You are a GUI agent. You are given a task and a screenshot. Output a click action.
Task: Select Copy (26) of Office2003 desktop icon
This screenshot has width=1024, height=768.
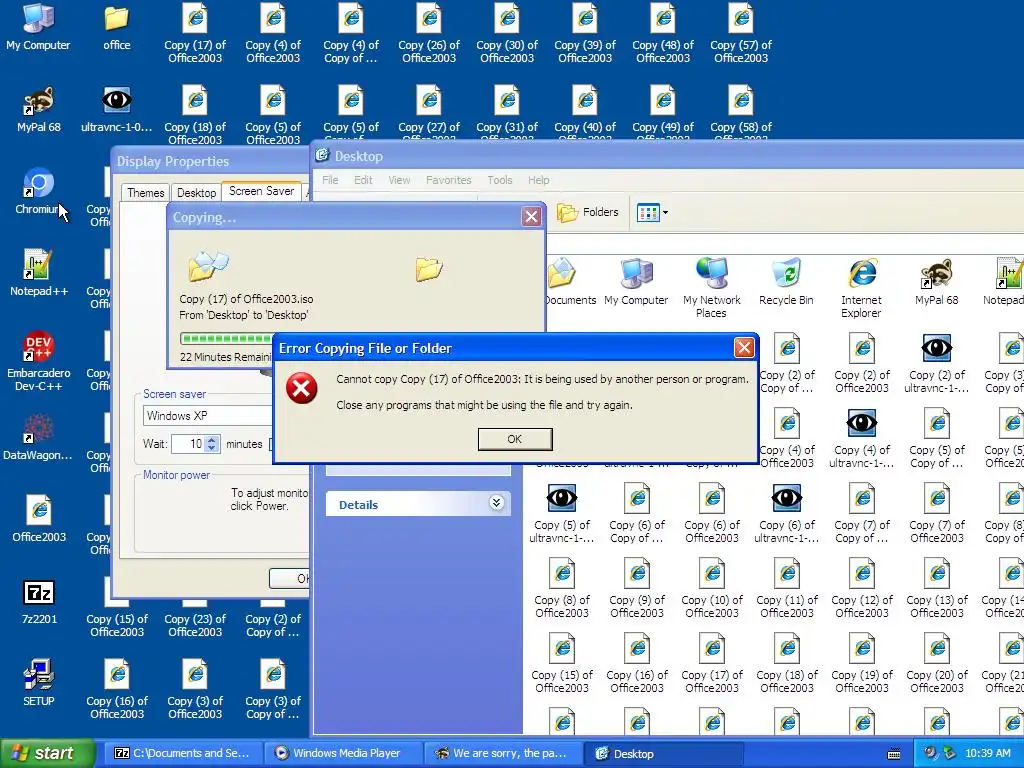429,34
